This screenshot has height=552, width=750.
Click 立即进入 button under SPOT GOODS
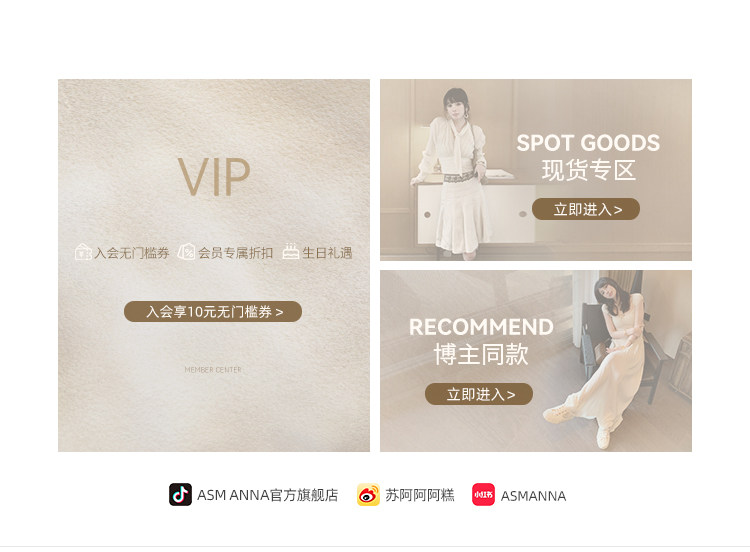(586, 210)
